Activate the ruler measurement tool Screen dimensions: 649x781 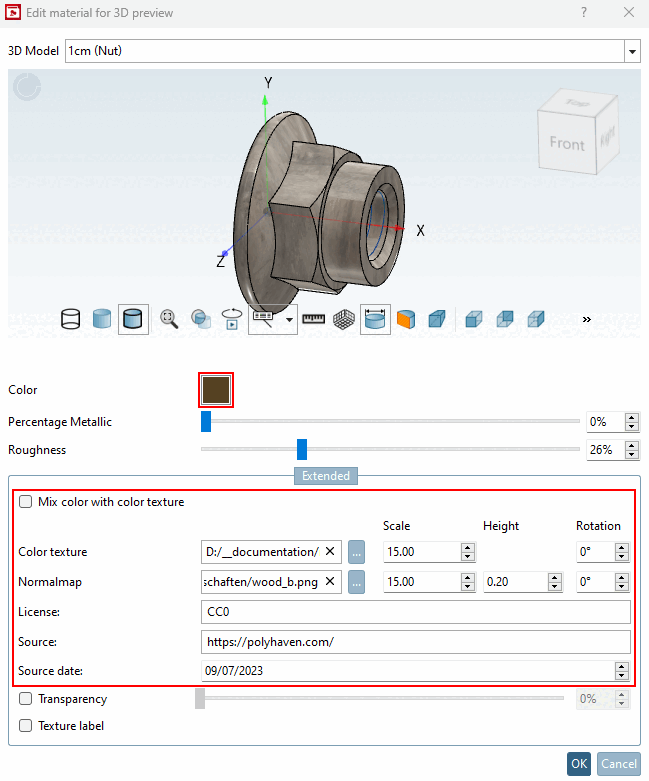click(313, 319)
